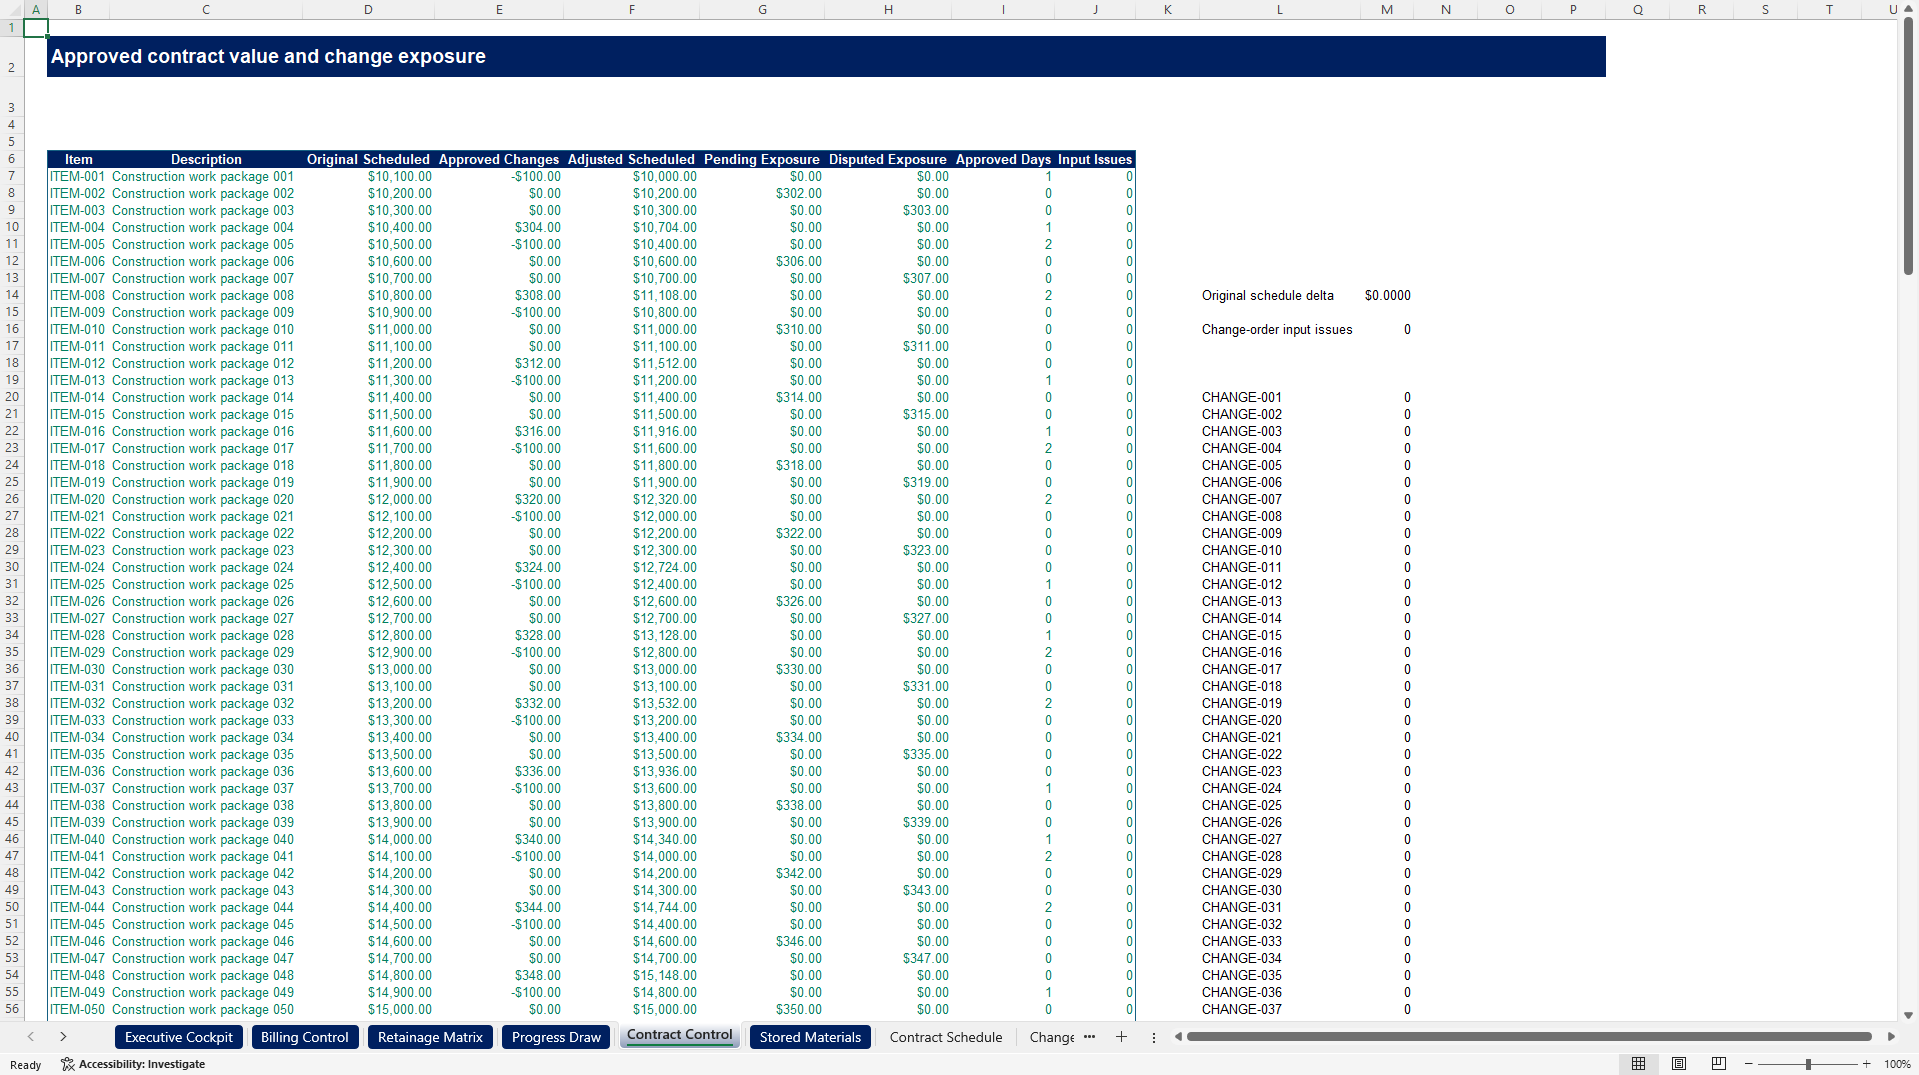1919x1075 pixels.
Task: Open the Retainage Matrix sheet tab
Action: click(x=430, y=1037)
